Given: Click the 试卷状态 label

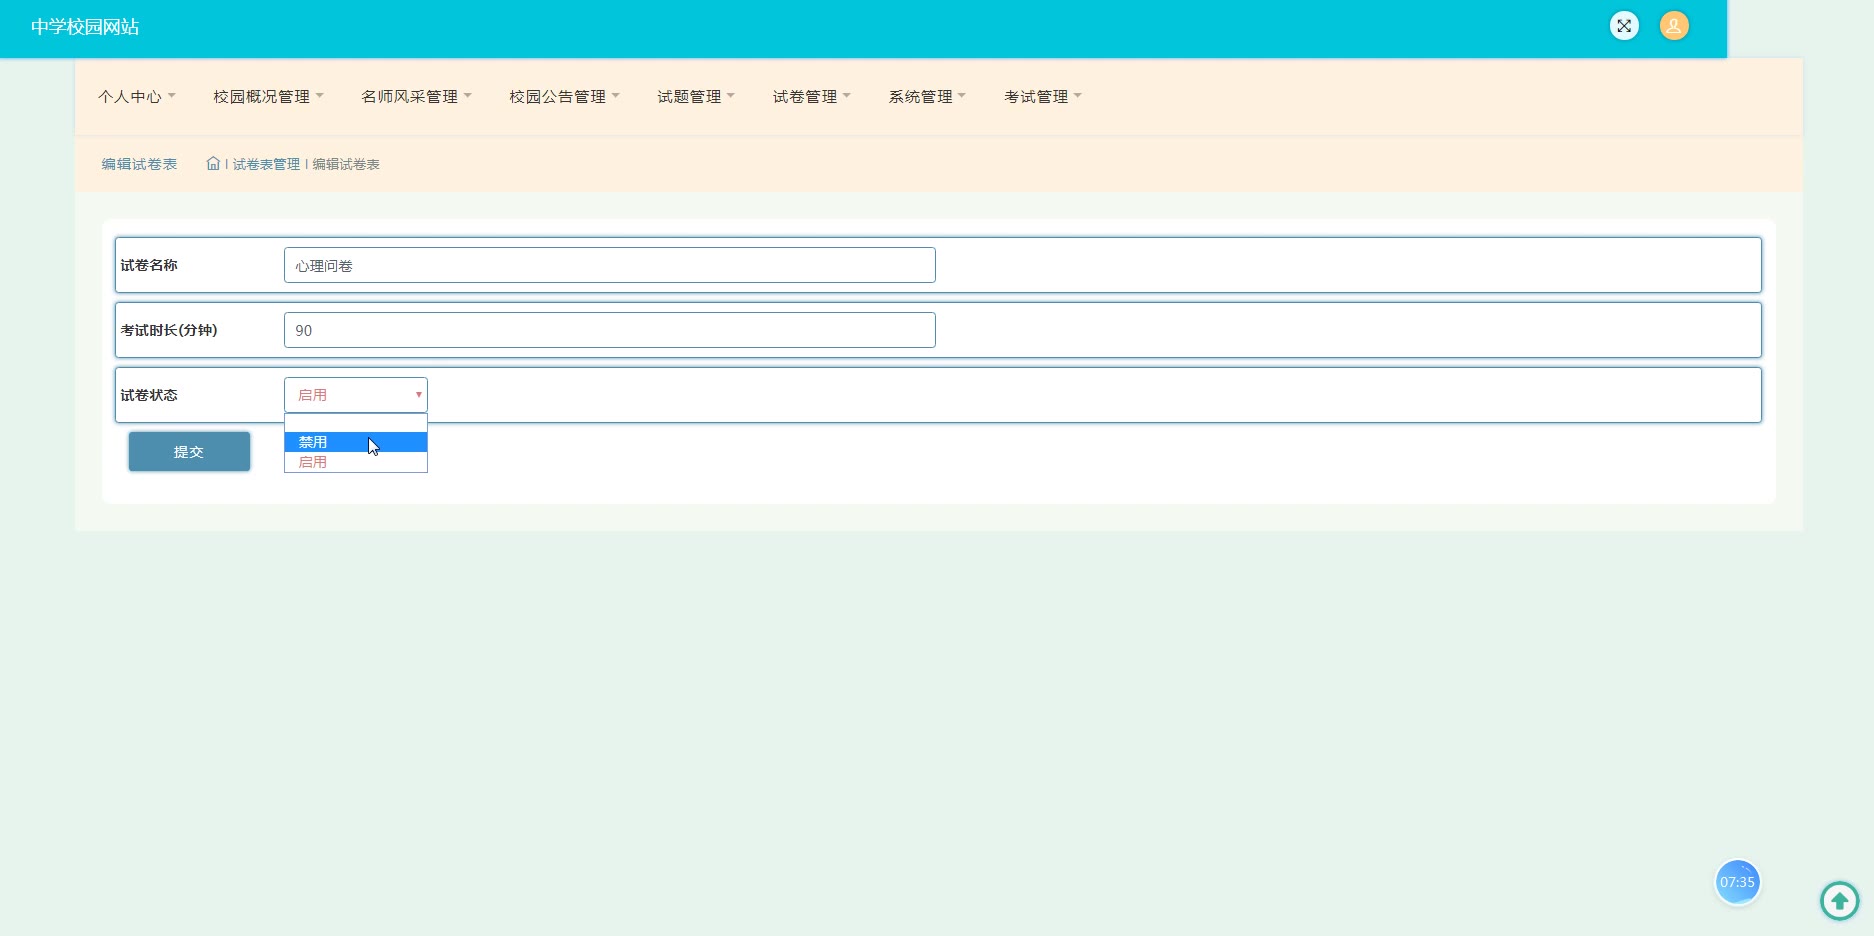Looking at the screenshot, I should coord(149,395).
